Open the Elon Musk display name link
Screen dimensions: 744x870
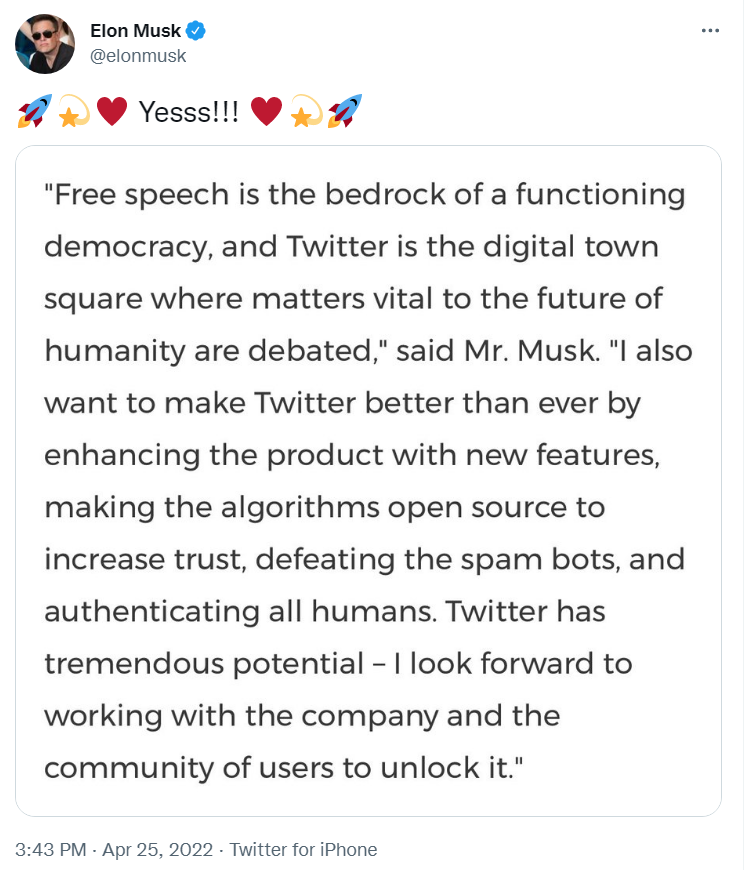point(135,31)
